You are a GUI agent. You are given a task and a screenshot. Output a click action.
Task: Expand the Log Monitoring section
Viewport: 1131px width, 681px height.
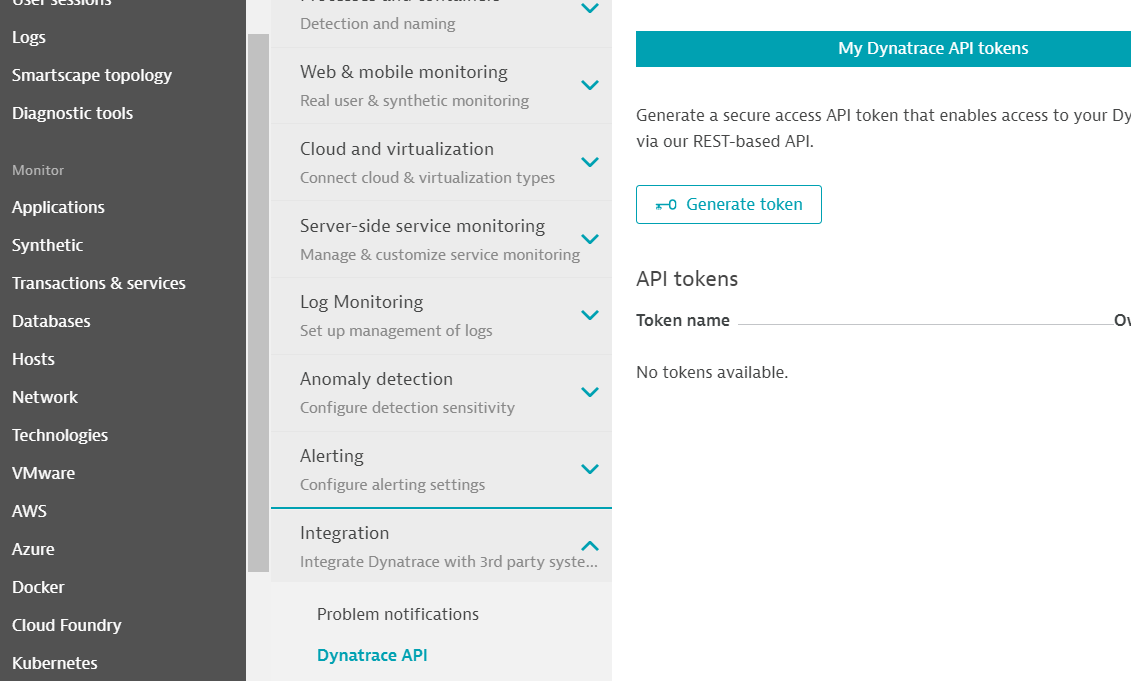(589, 315)
